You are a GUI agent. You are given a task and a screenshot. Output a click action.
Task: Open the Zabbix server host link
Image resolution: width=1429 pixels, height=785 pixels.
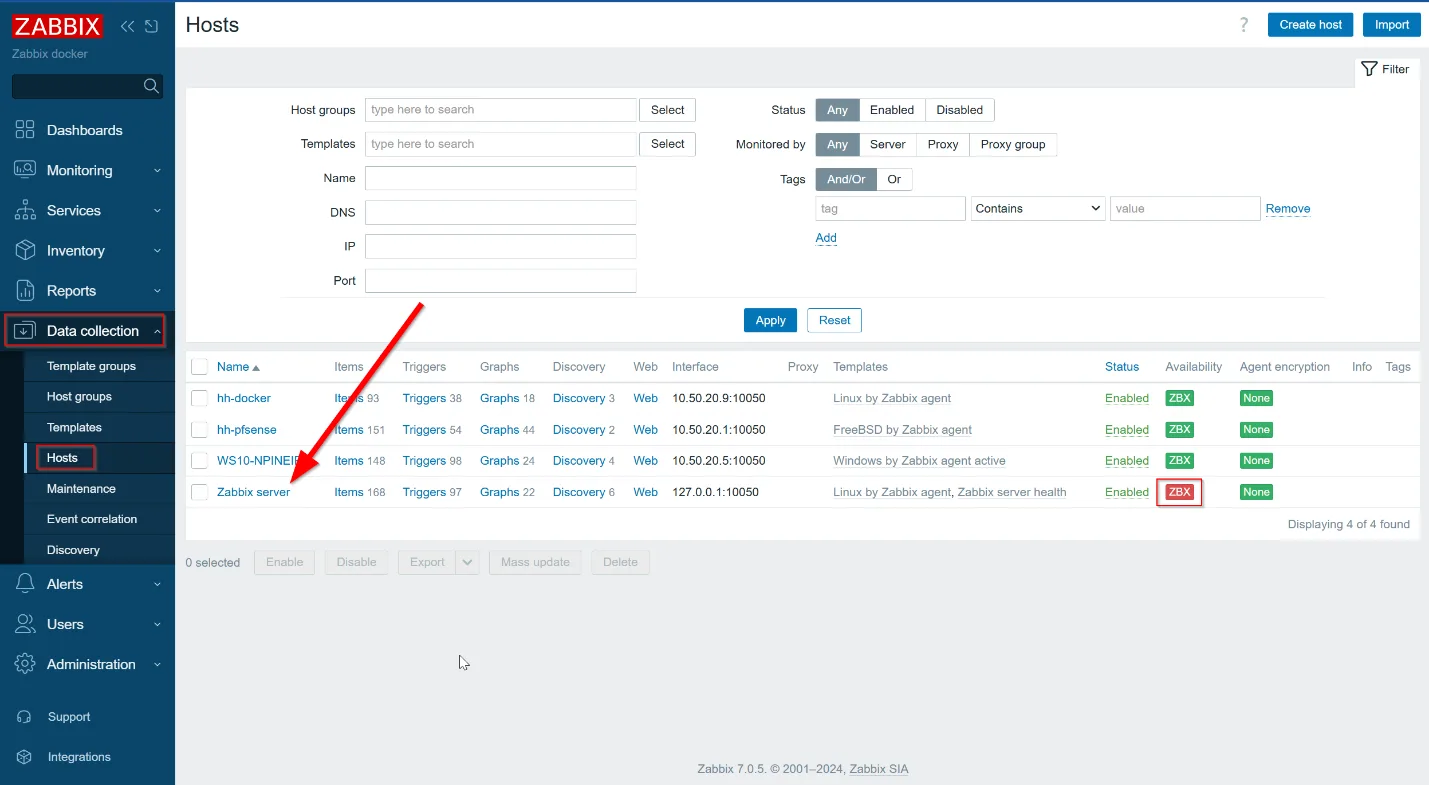click(x=253, y=492)
